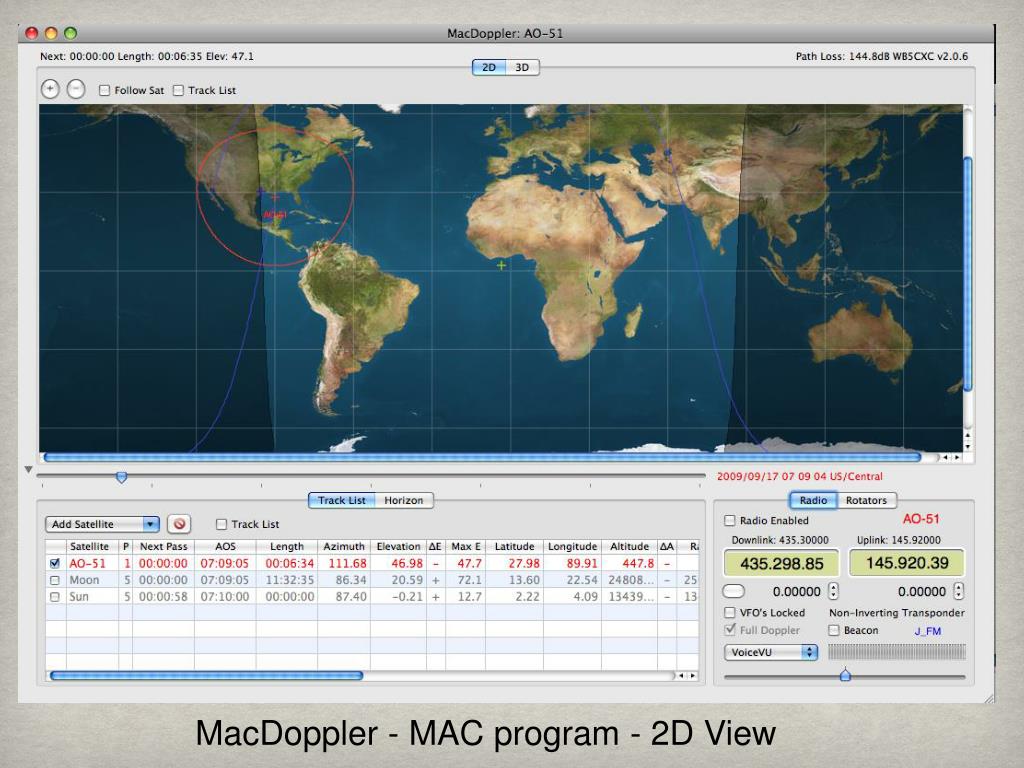Screen dimensions: 1024x768
Task: Sort by Azimuth column header
Action: 344,546
